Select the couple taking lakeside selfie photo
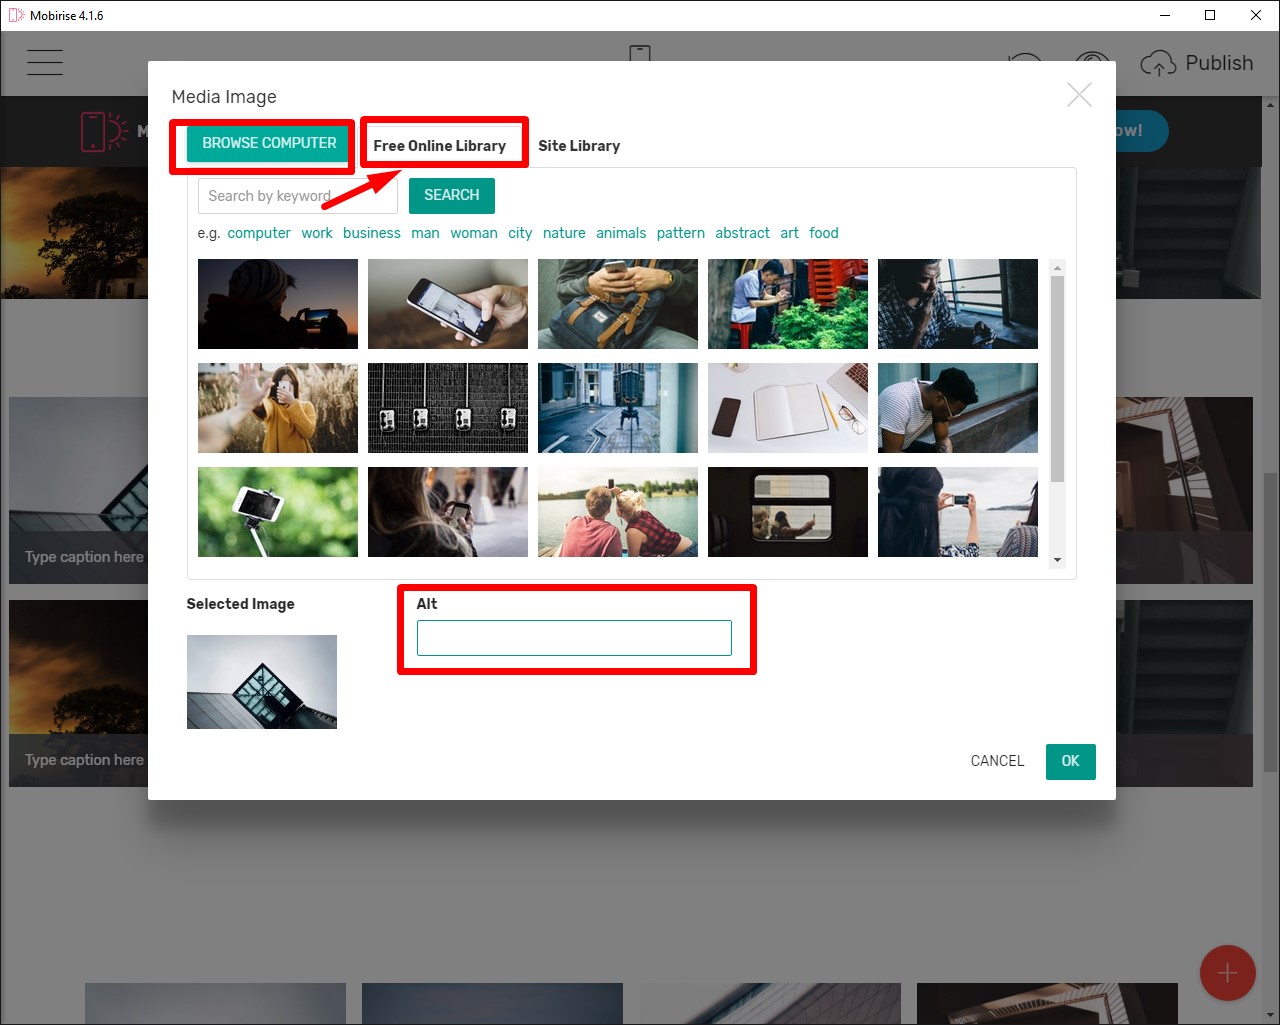The width and height of the screenshot is (1280, 1025). (617, 511)
